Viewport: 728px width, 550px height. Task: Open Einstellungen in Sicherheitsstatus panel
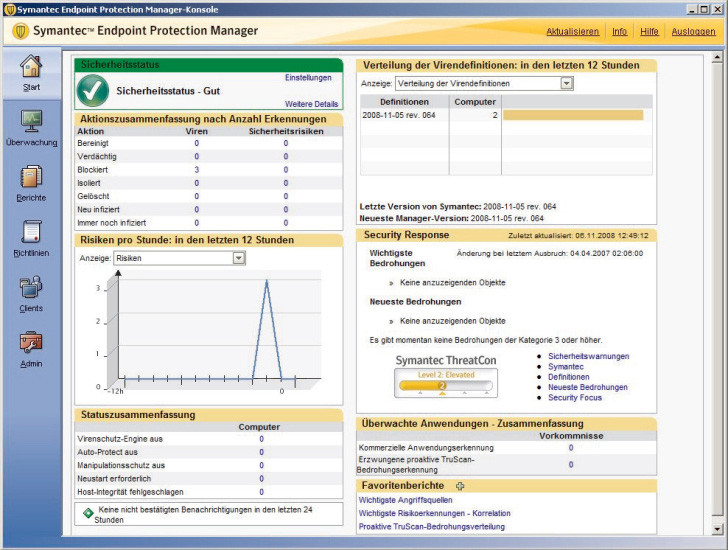[308, 78]
